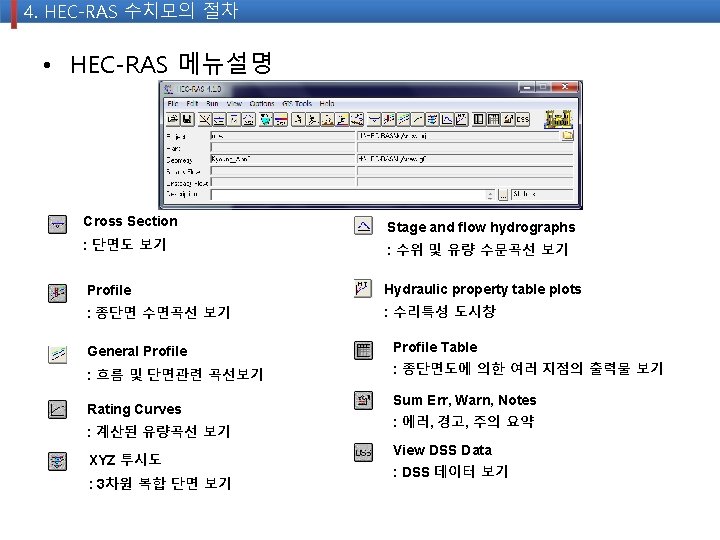Click the View DSS Data legend icon
Image resolution: width=720 pixels, height=540 pixels.
pyautogui.click(x=363, y=452)
